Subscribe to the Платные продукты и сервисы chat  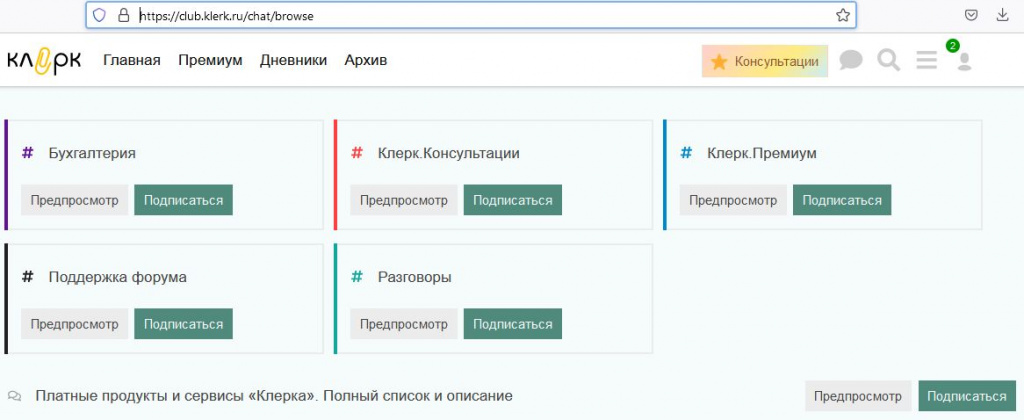pos(967,396)
